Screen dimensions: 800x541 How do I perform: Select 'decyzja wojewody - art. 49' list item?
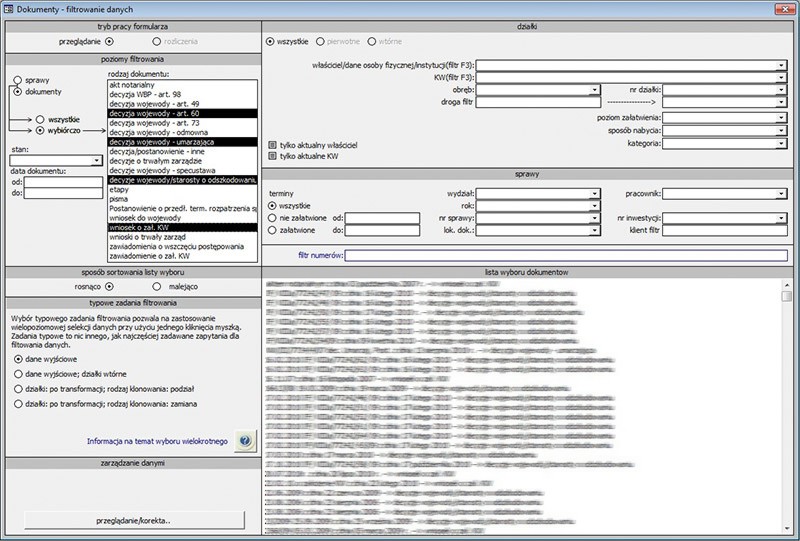click(x=183, y=104)
